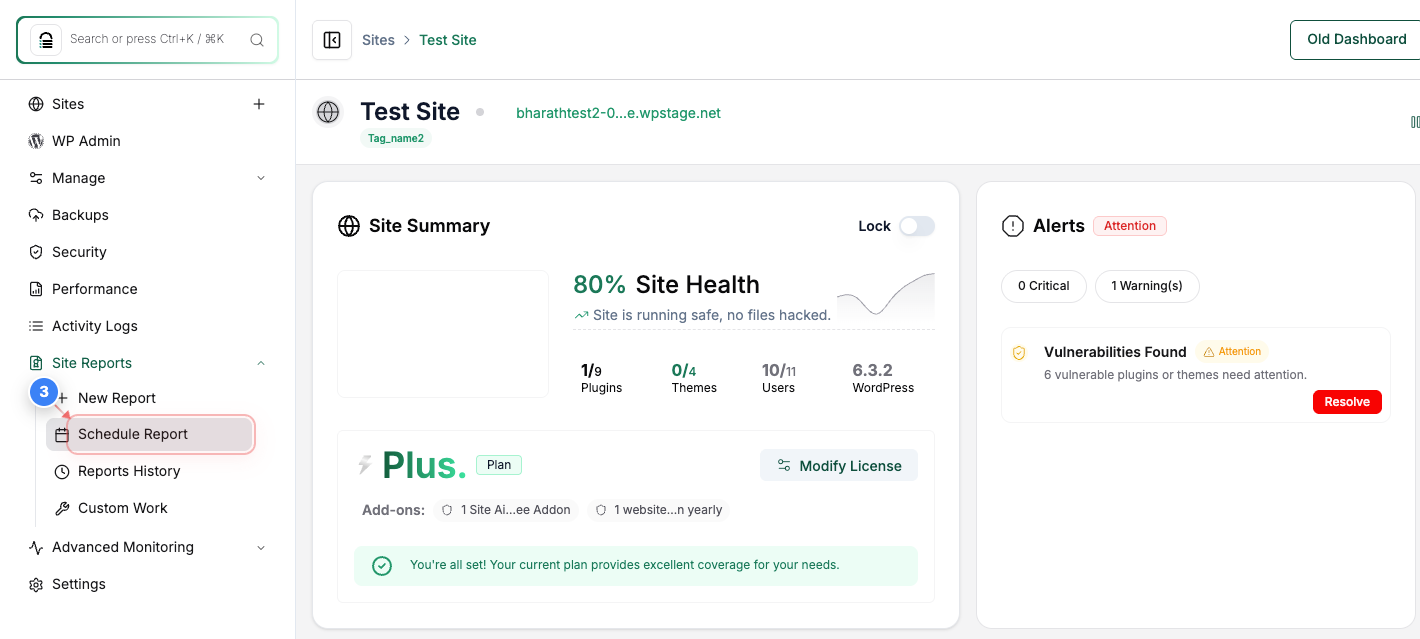Open Themes count 0/4

coord(694,378)
